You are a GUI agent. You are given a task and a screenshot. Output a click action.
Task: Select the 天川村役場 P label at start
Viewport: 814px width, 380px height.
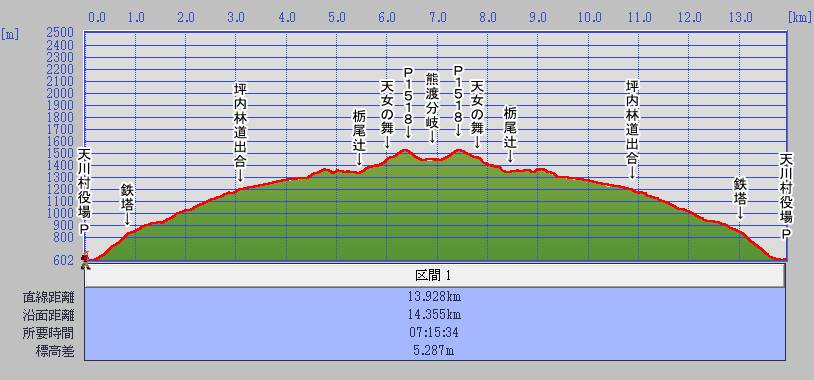pos(84,191)
